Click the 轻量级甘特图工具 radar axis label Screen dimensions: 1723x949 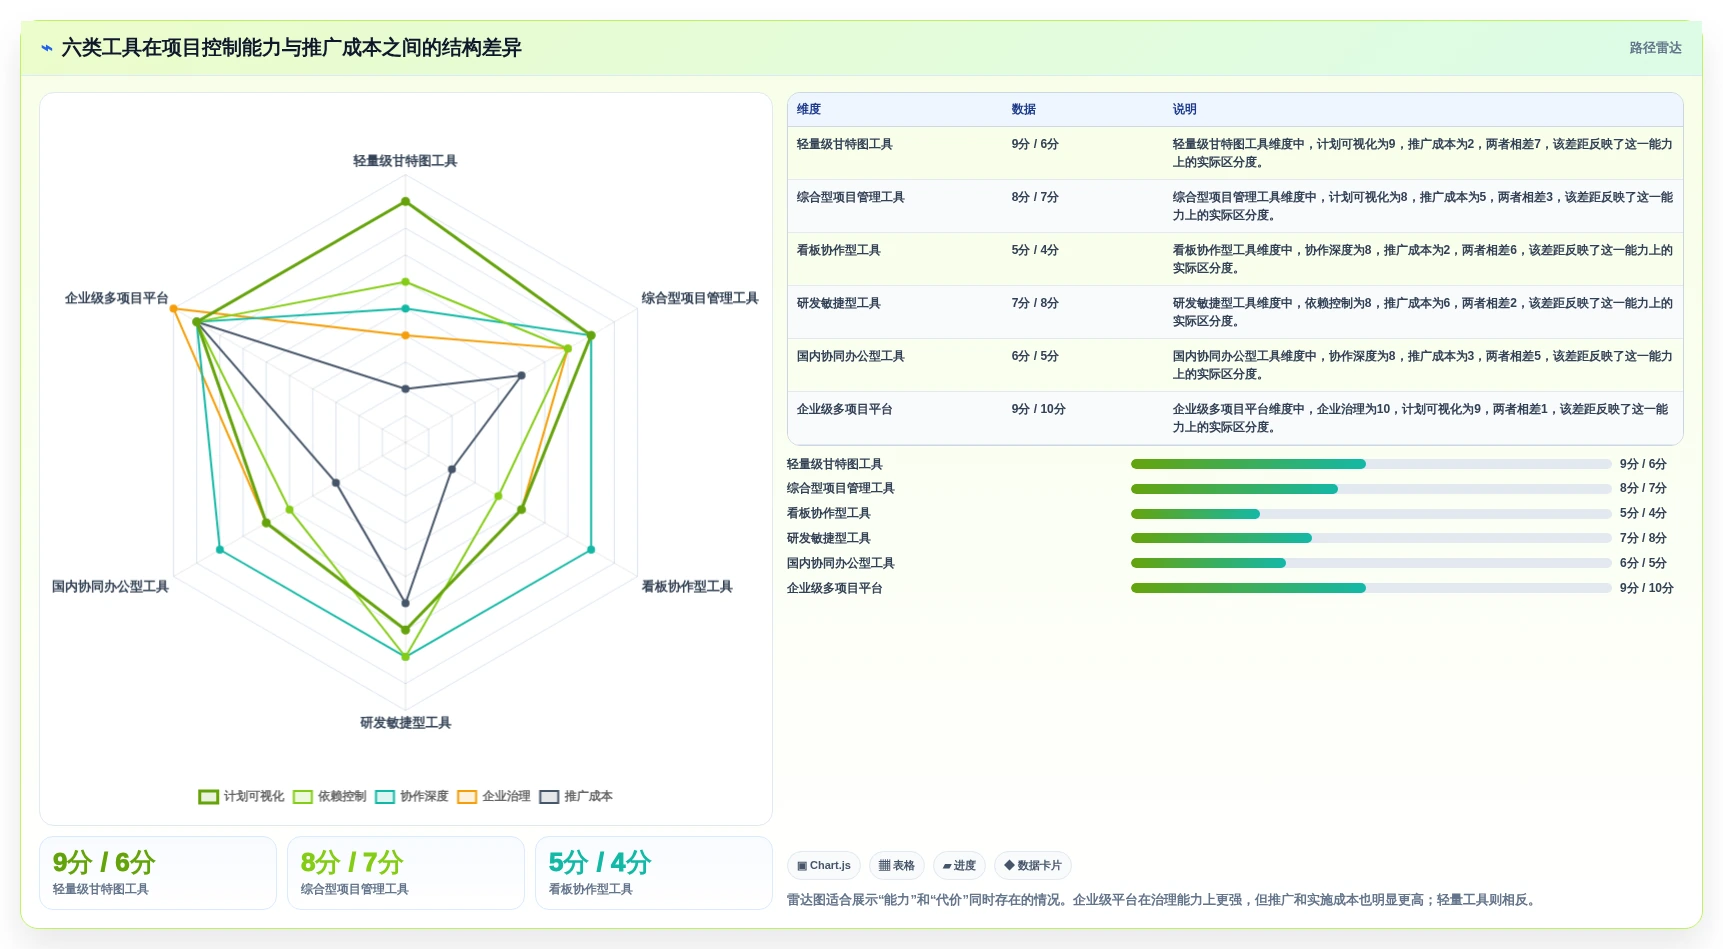(405, 161)
